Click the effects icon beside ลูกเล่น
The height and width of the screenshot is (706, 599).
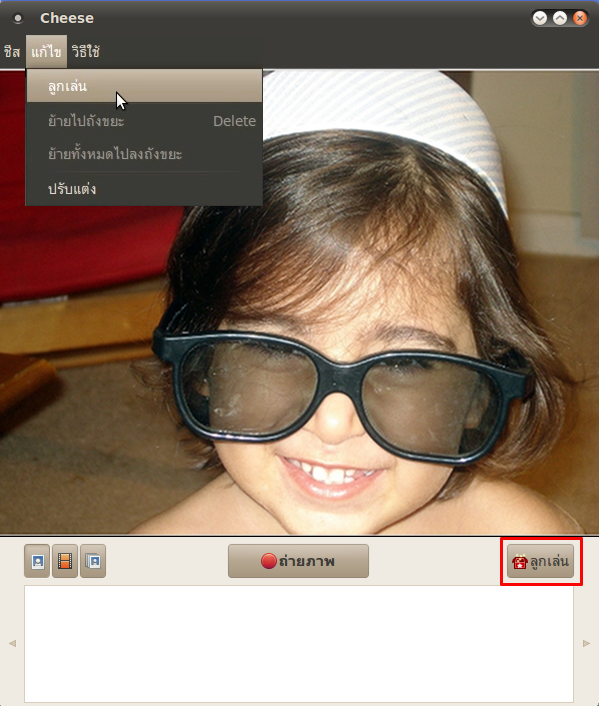(x=519, y=562)
